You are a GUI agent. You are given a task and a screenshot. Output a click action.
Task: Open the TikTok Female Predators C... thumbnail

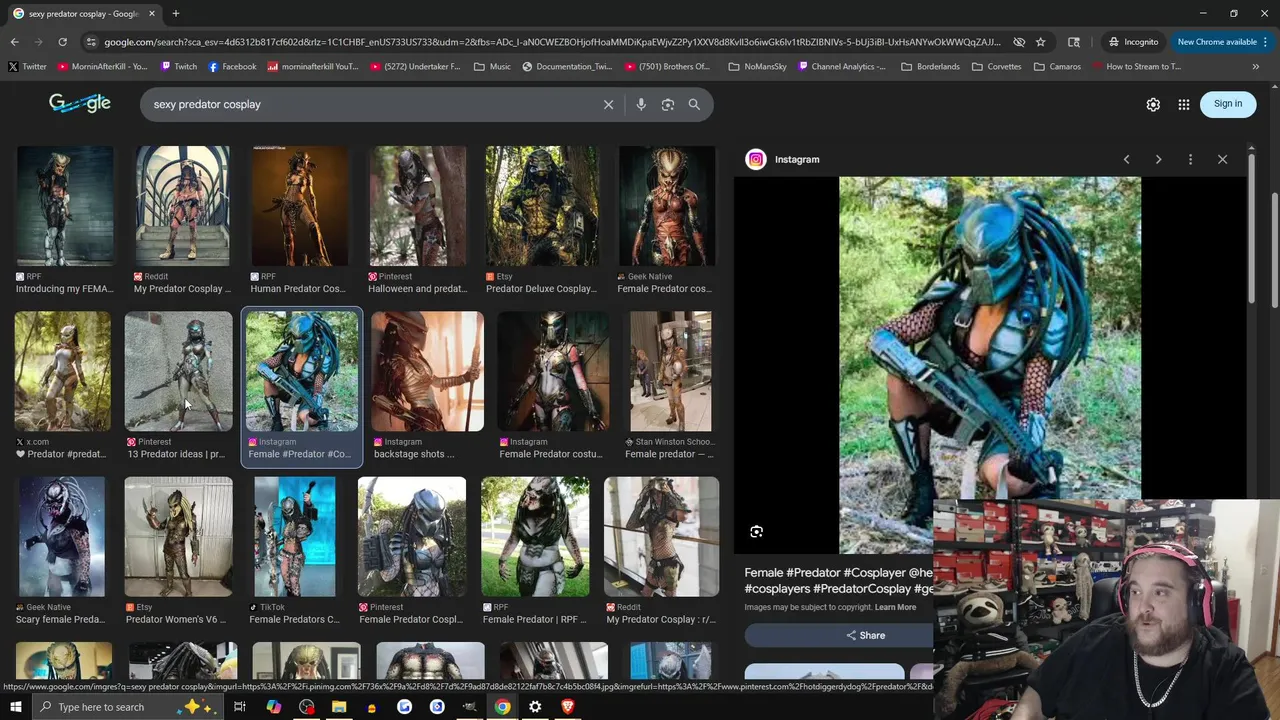295,536
